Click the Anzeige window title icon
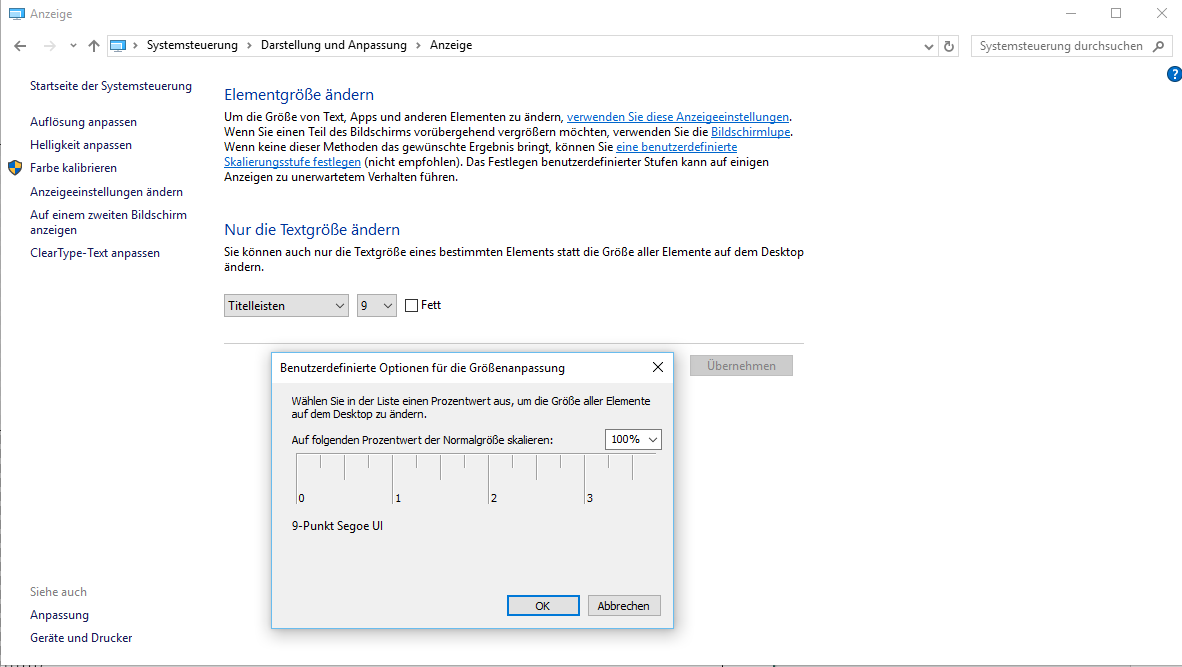1182x667 pixels. click(x=17, y=14)
